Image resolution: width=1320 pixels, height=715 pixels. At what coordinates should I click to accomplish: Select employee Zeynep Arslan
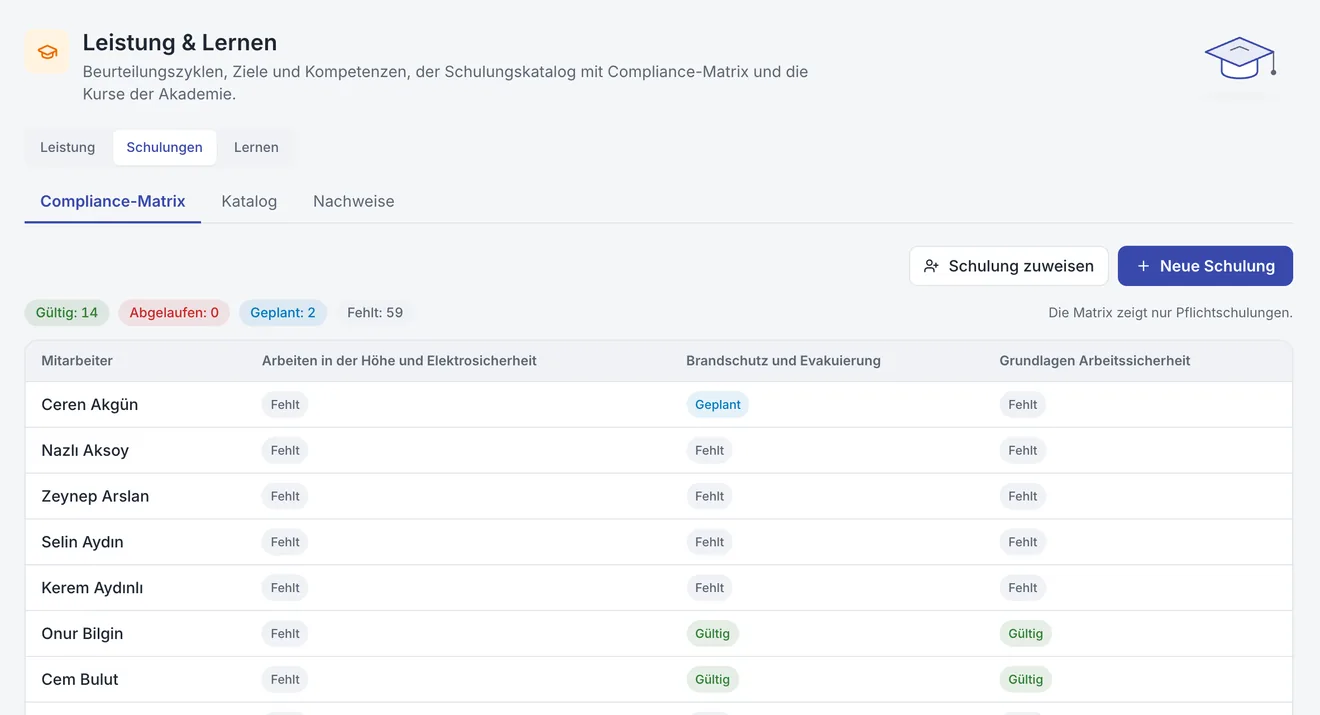pyautogui.click(x=95, y=497)
